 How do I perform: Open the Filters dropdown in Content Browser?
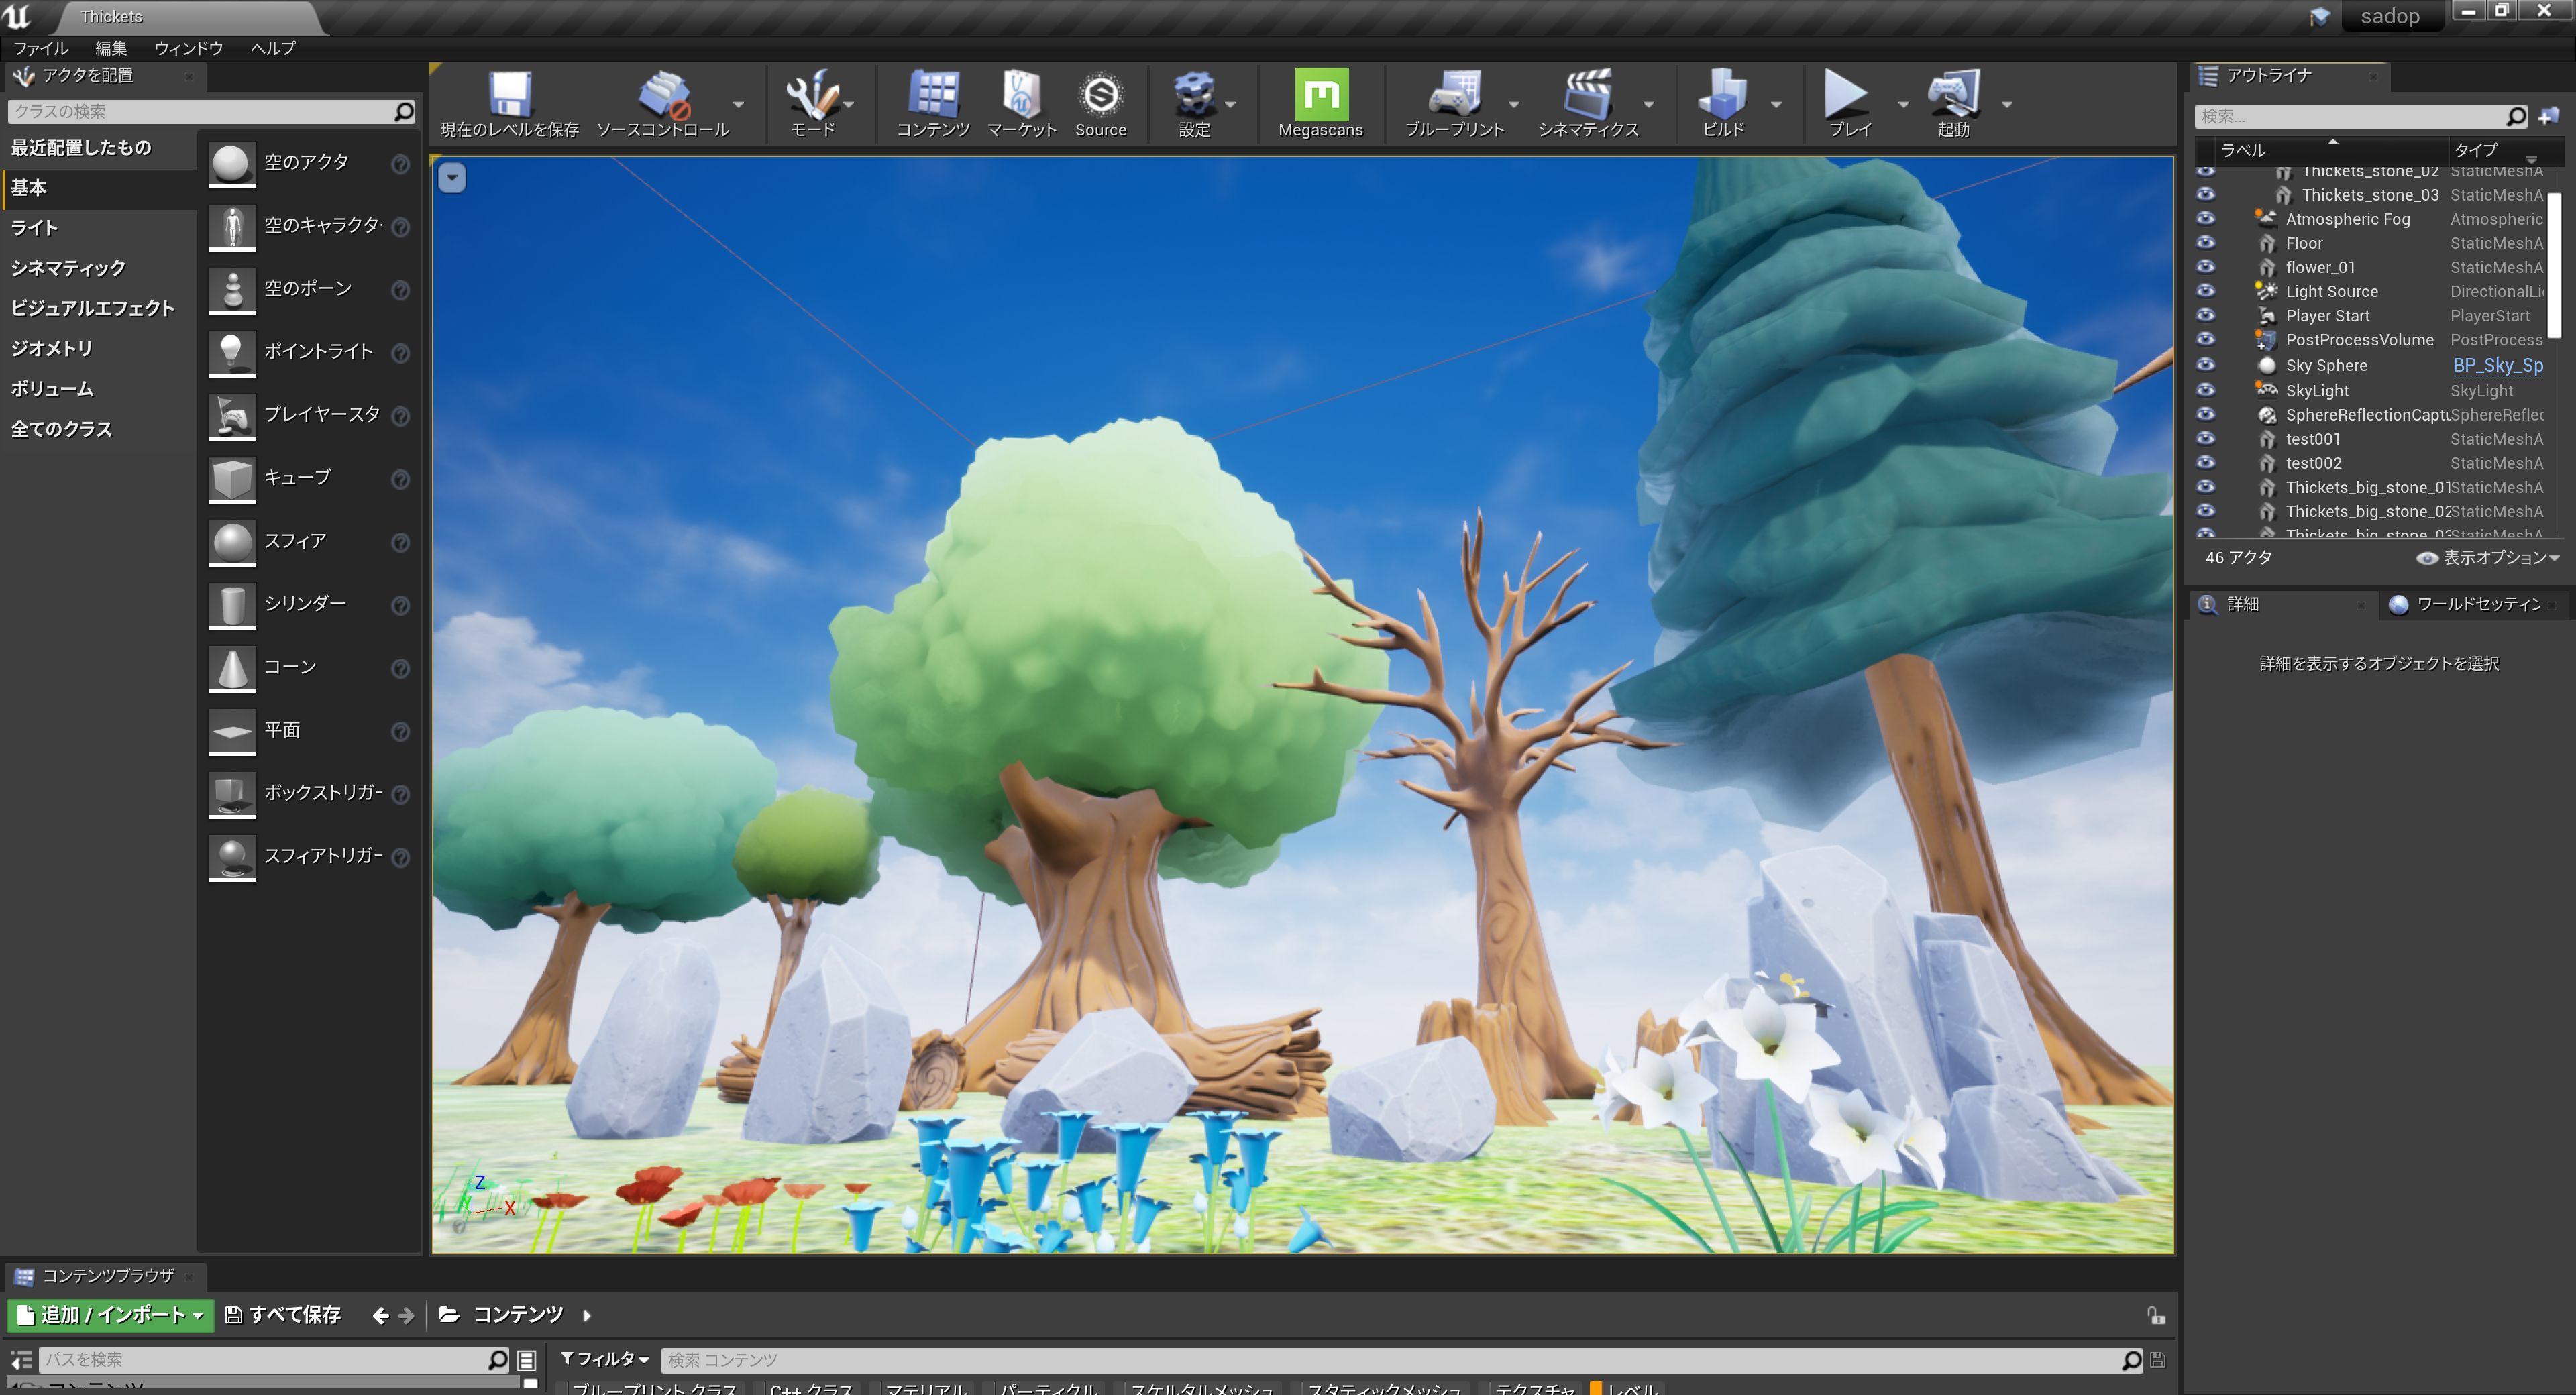tap(605, 1359)
